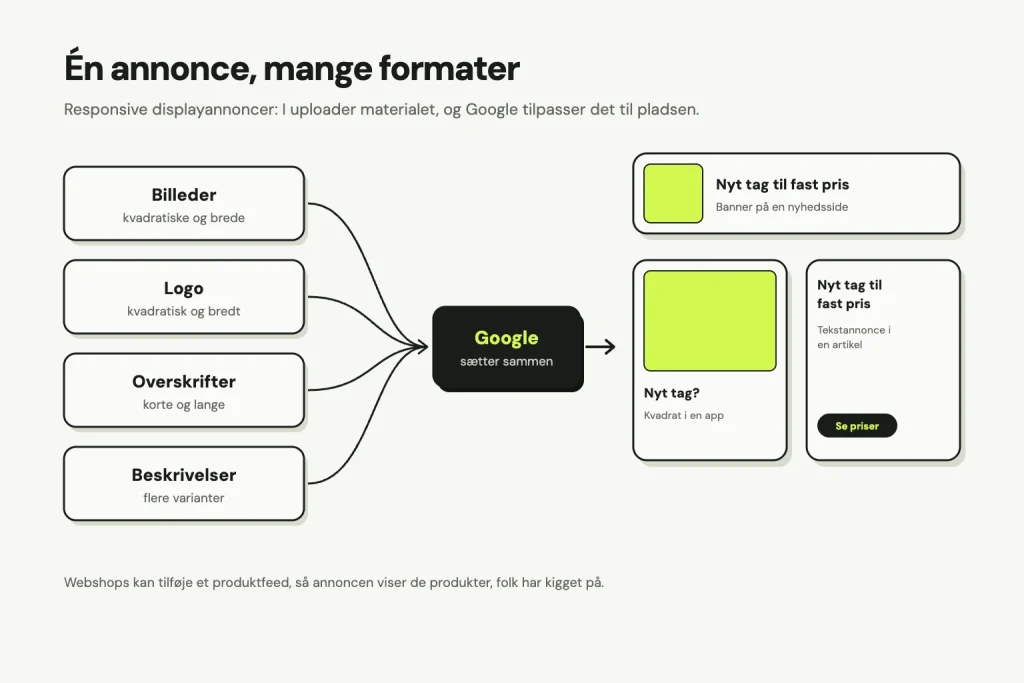Click the green square in the banner ad
Image resolution: width=1024 pixels, height=683 pixels.
673,193
